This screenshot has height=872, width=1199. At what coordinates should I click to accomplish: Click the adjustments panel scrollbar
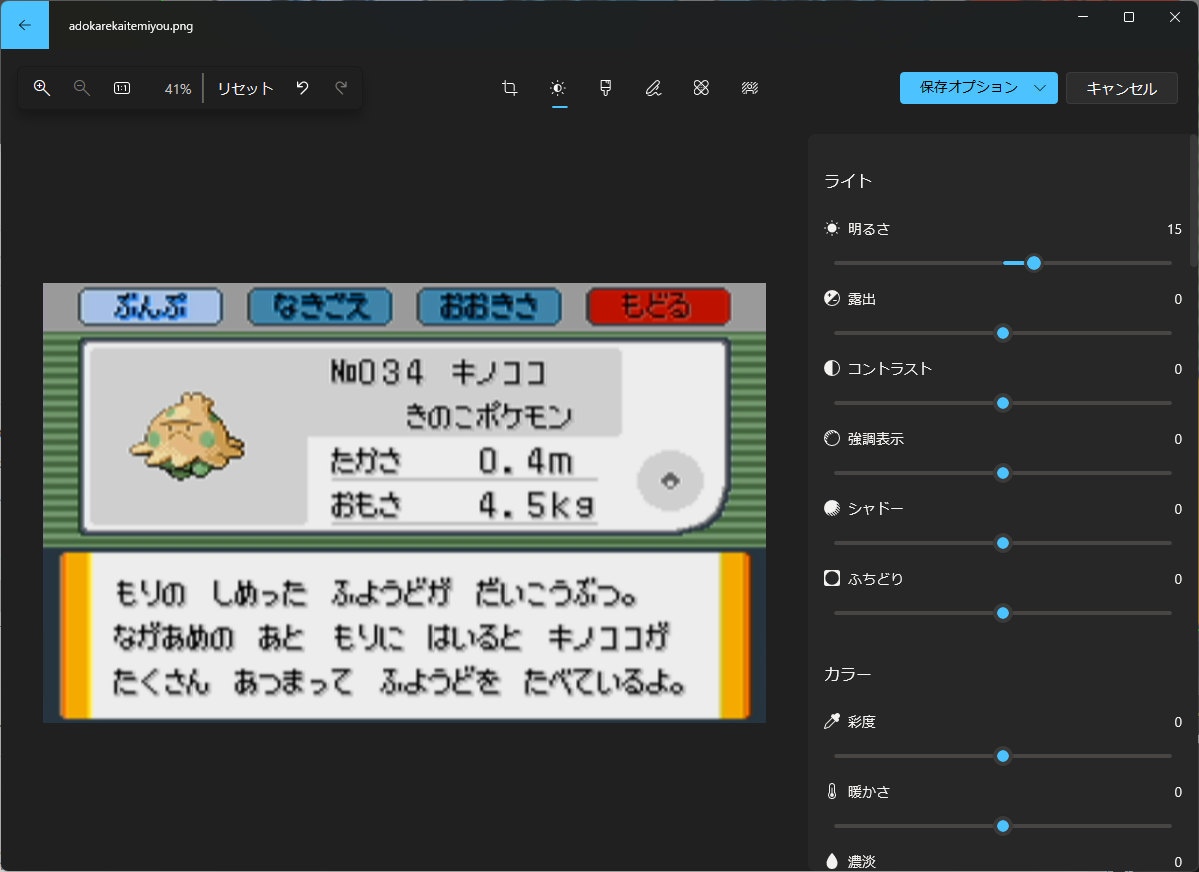tap(1194, 201)
